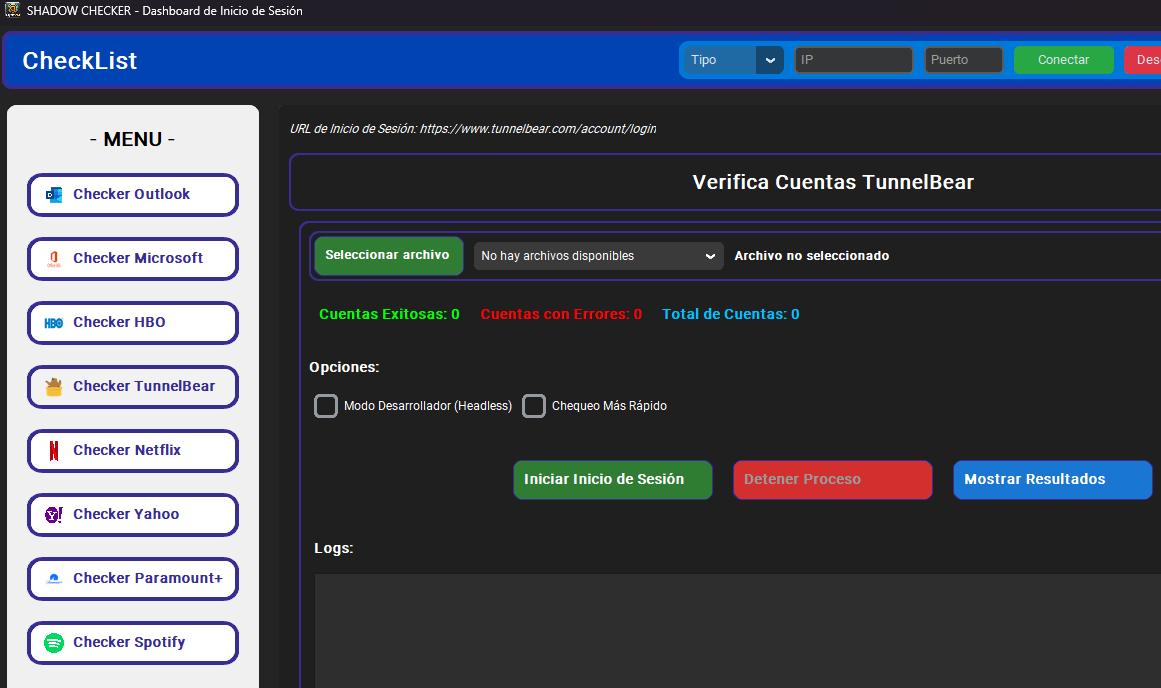
Task: Open the Checker Netflix menu item
Action: 133,451
